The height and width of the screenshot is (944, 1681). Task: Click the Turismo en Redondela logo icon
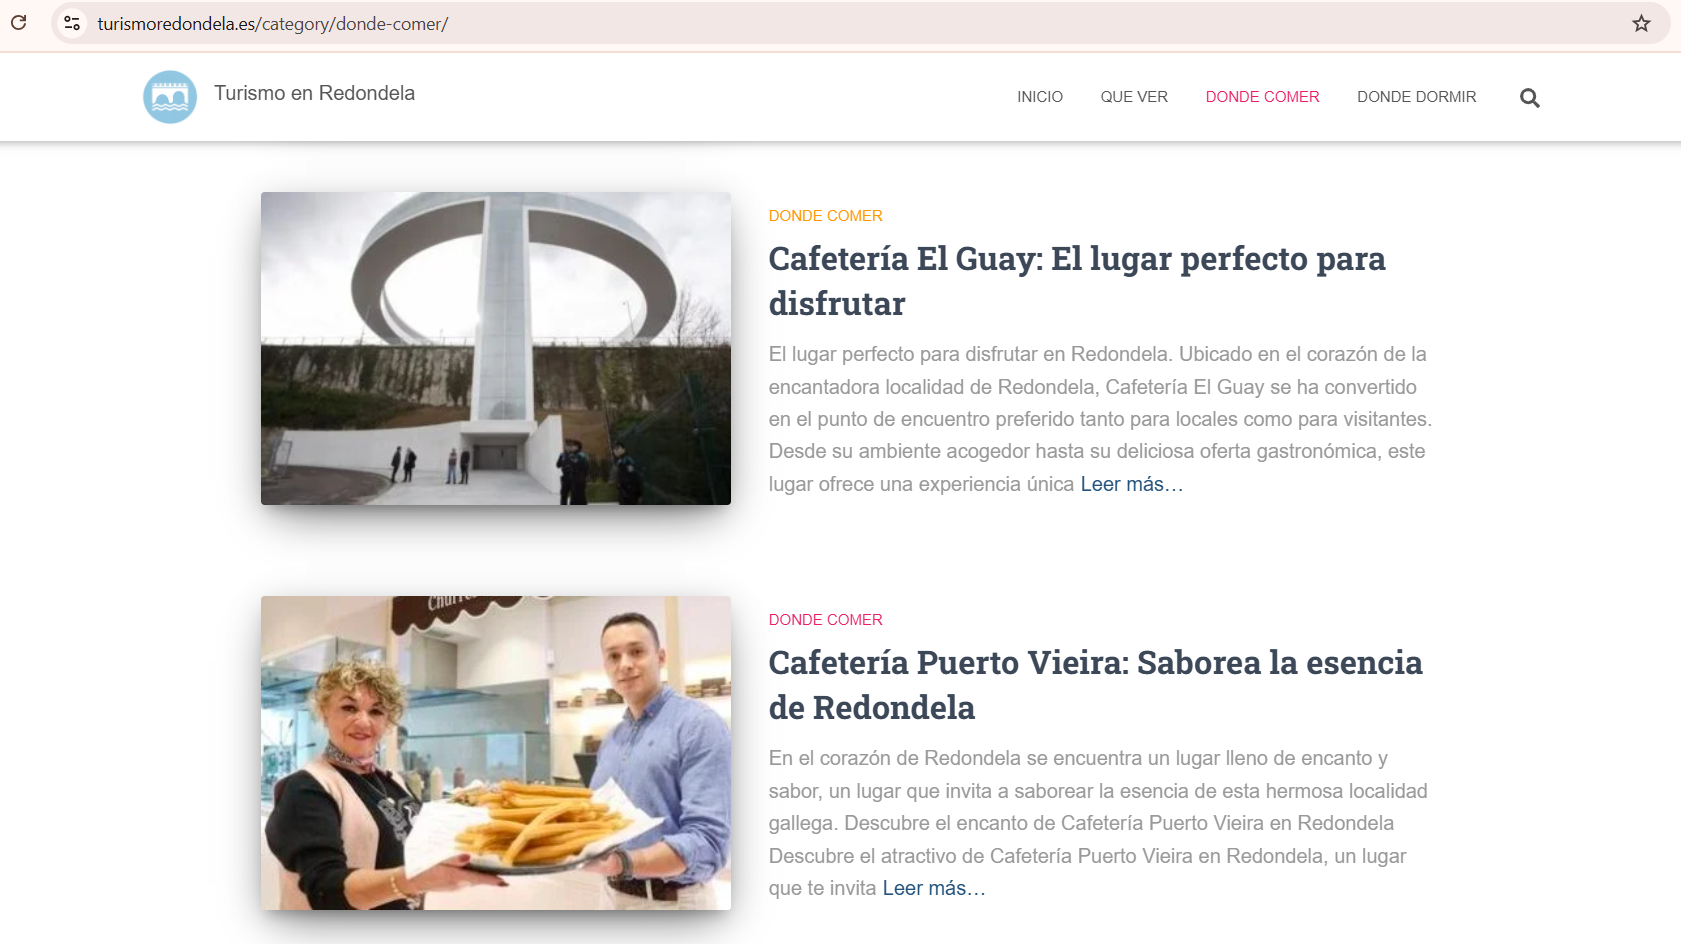coord(170,97)
